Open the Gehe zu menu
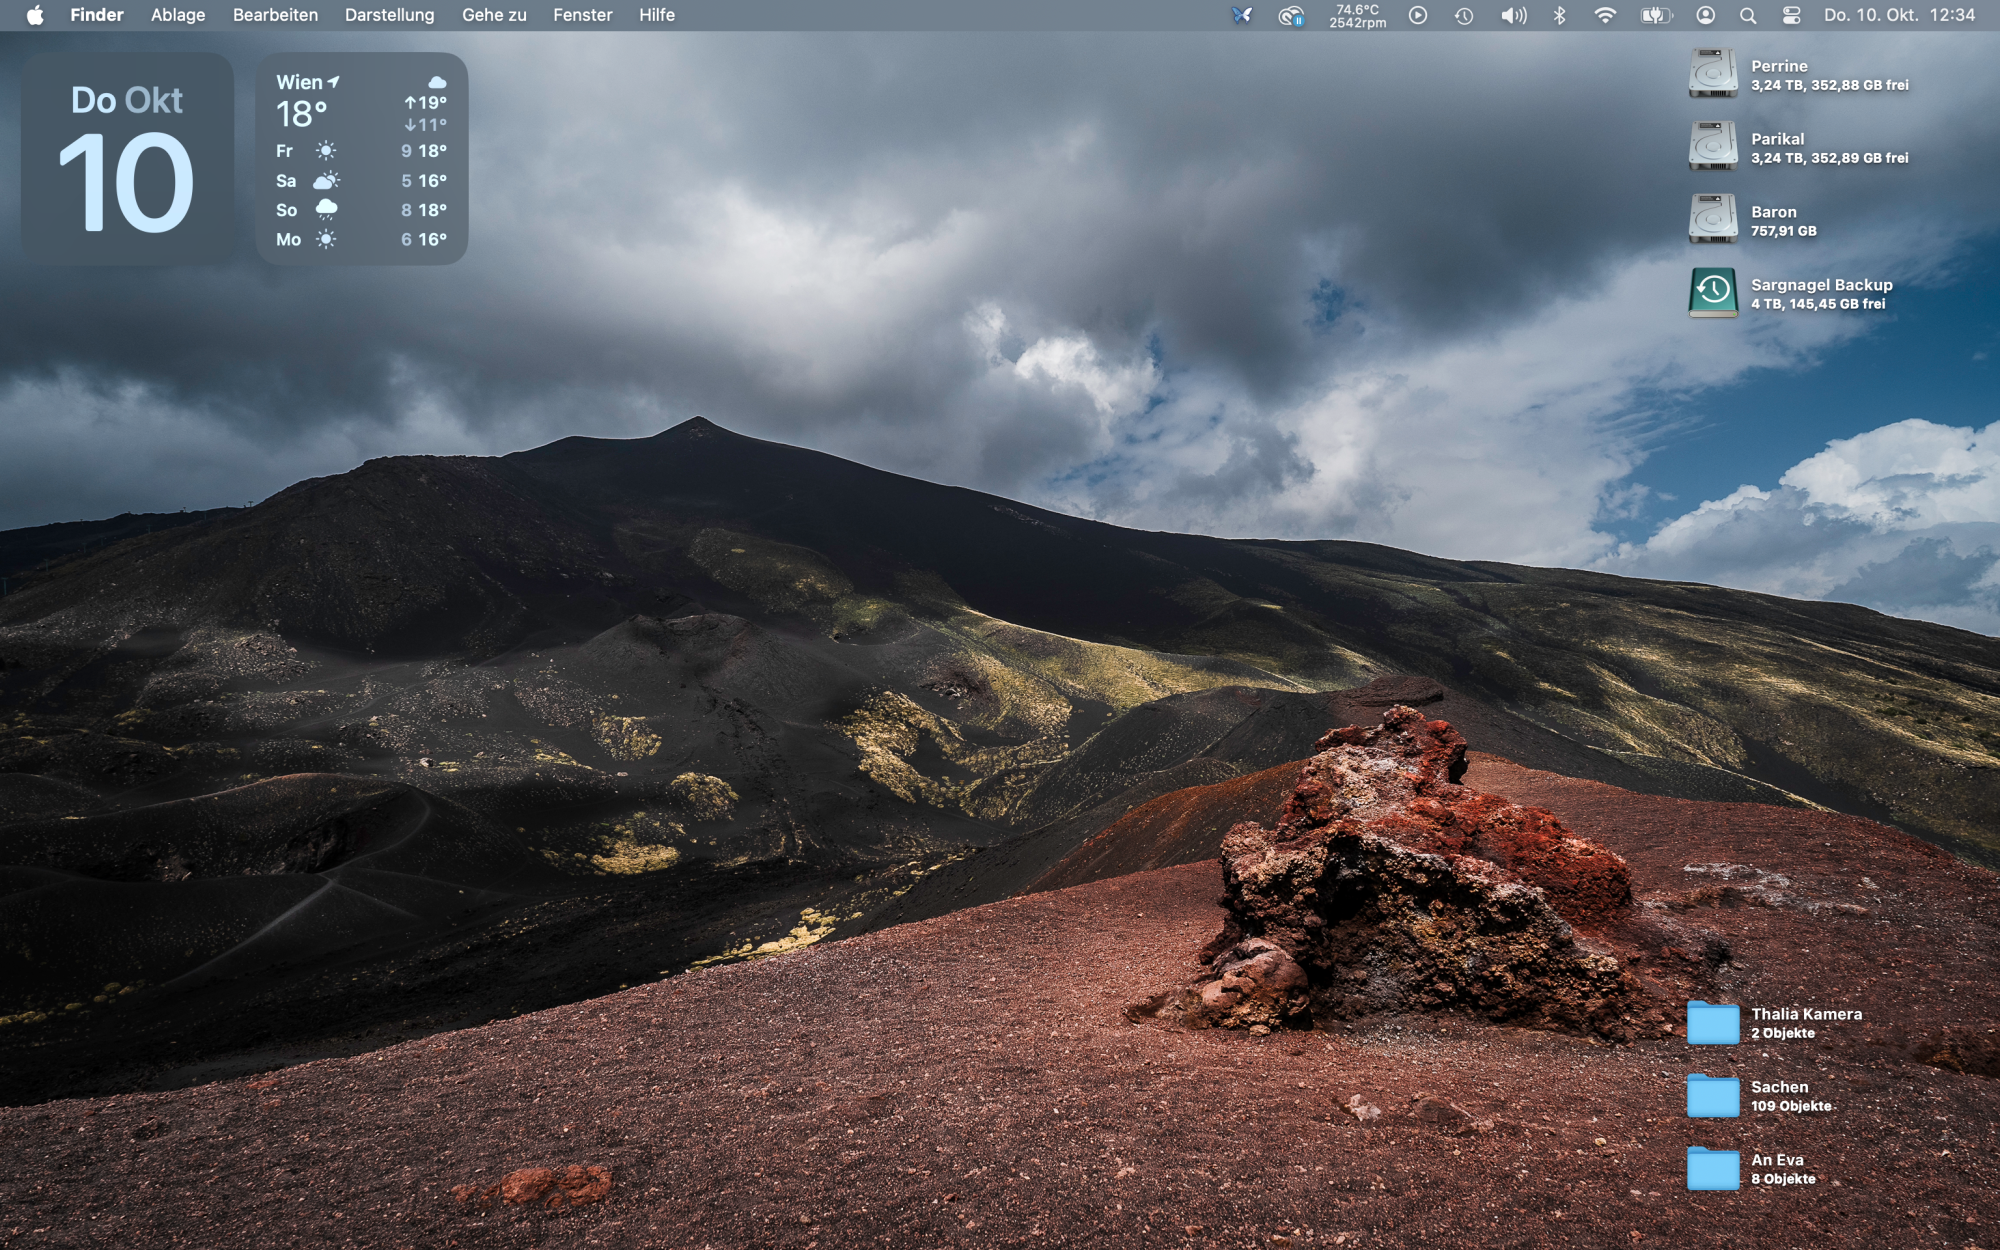 tap(494, 15)
